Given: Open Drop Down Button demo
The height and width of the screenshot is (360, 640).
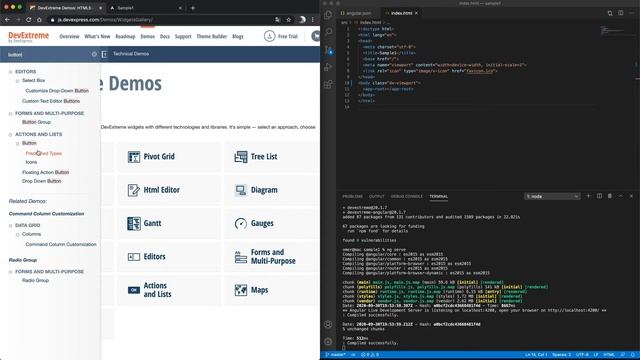Looking at the screenshot, I should click(42, 181).
